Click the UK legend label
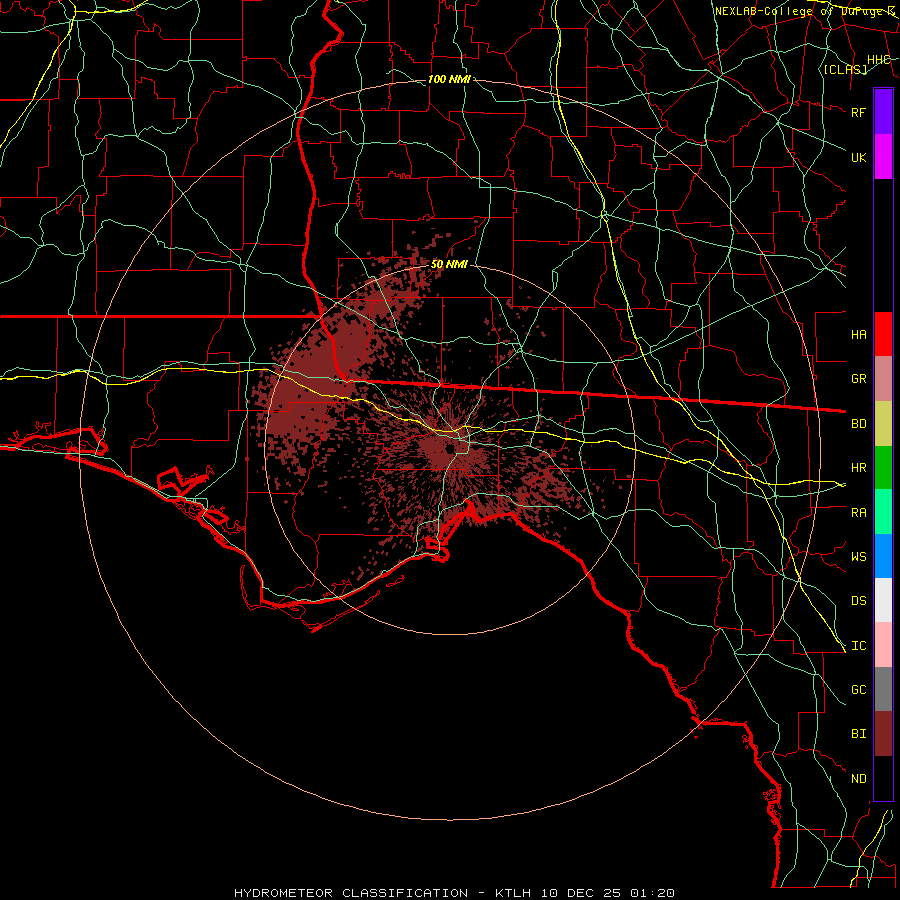Viewport: 900px width, 900px height. (x=858, y=157)
